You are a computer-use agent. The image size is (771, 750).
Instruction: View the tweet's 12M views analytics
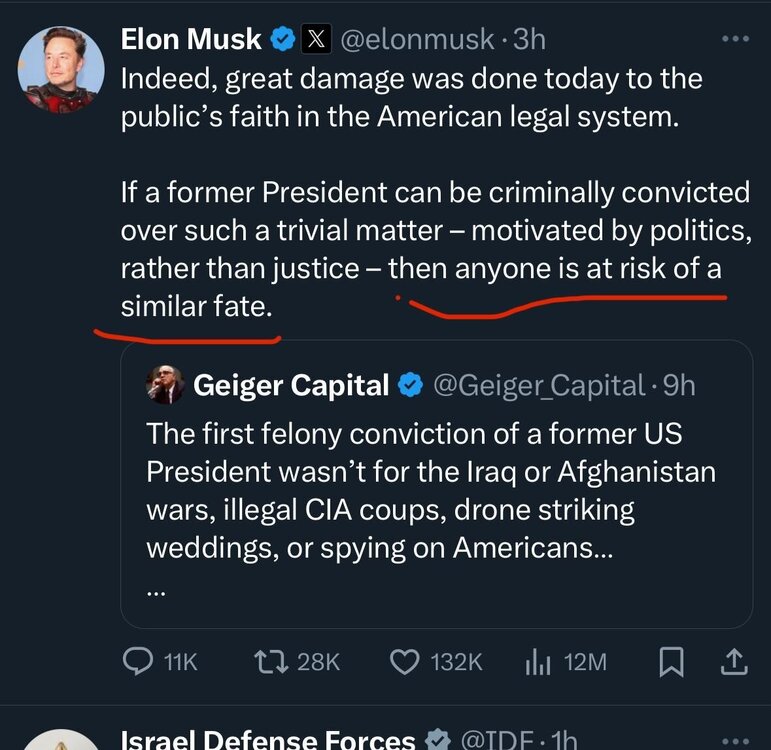tap(539, 661)
